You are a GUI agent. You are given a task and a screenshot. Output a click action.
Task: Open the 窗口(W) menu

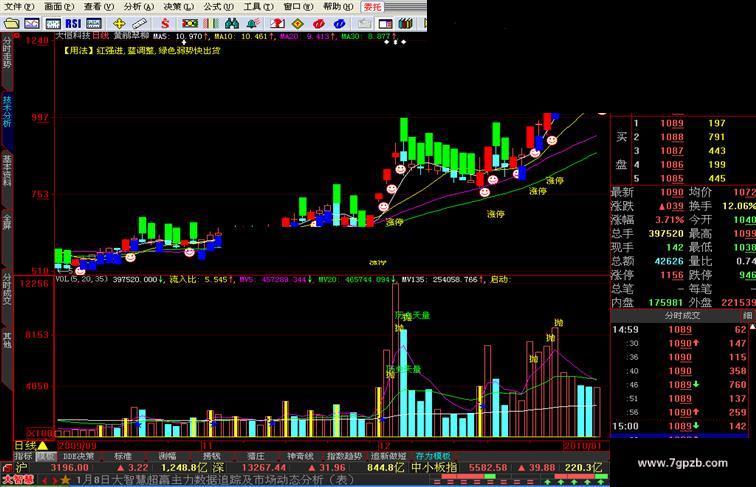(298, 7)
